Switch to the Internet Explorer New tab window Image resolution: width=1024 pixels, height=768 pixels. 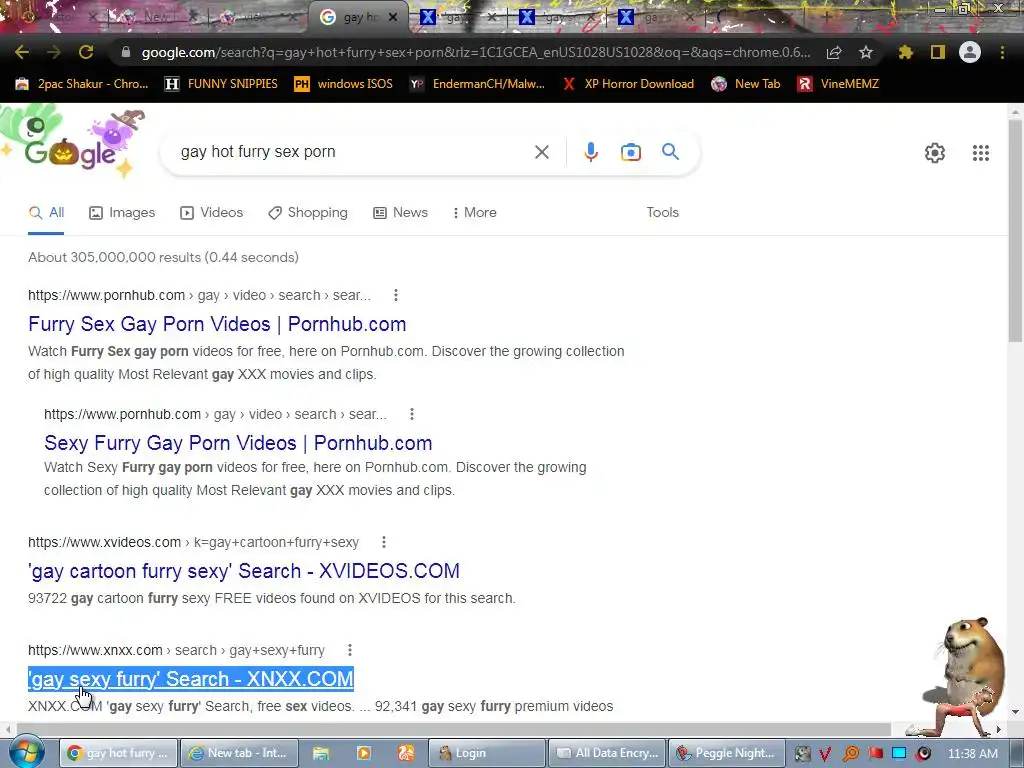coord(239,753)
